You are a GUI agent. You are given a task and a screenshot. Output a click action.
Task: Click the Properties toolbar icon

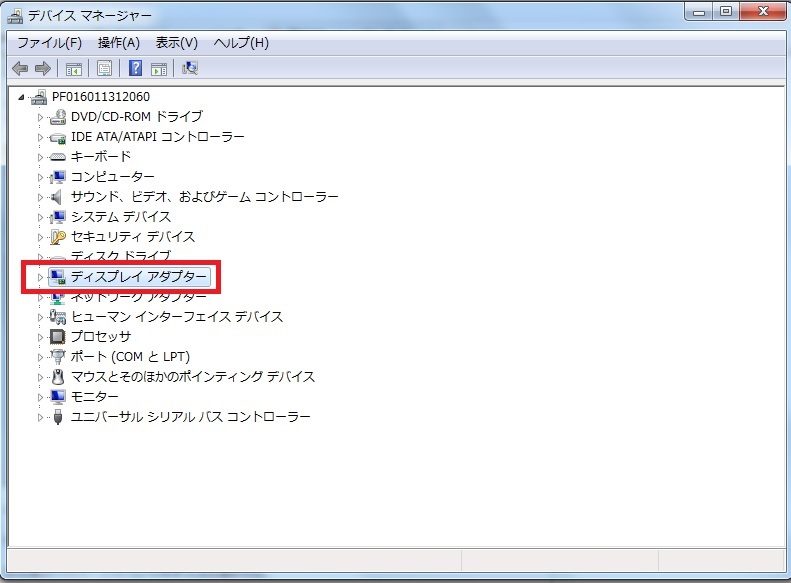click(104, 68)
